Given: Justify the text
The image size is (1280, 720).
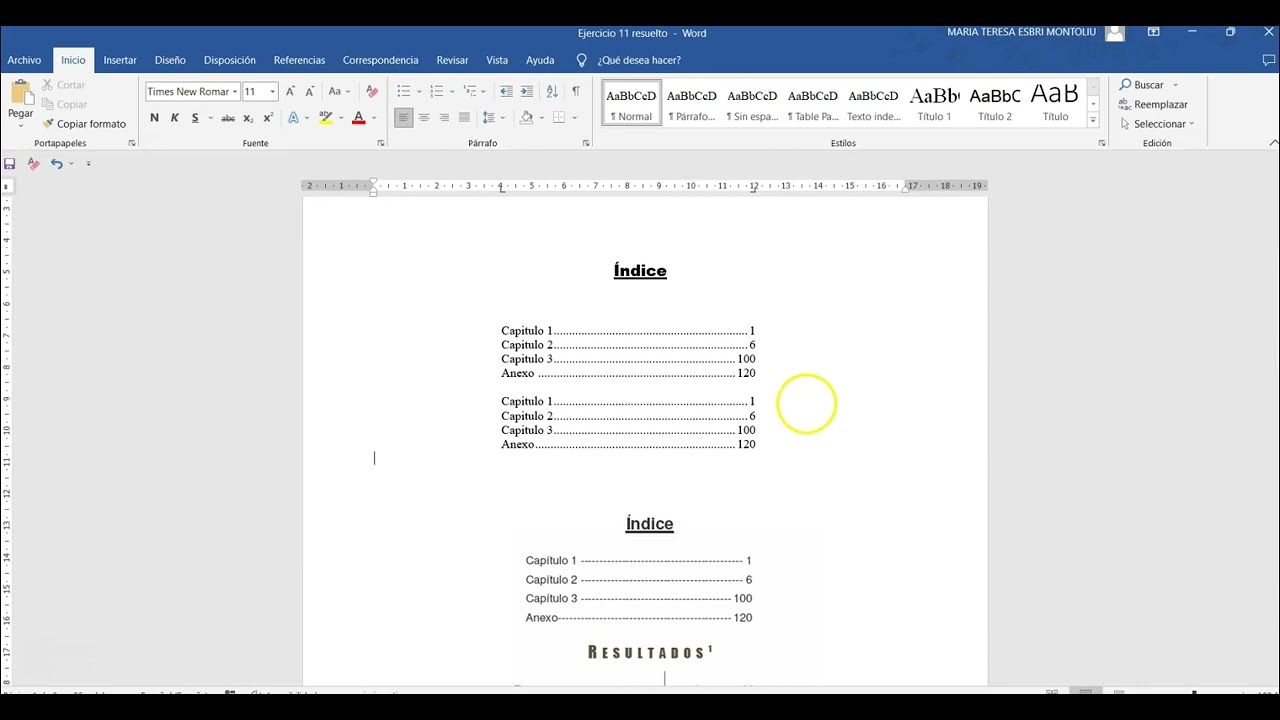Looking at the screenshot, I should [464, 118].
